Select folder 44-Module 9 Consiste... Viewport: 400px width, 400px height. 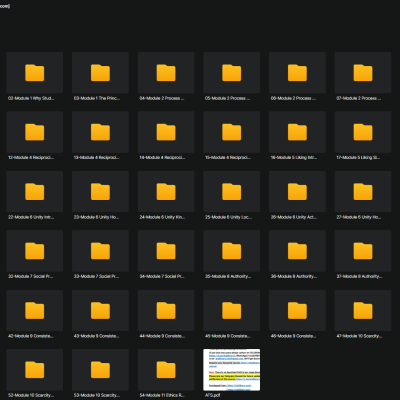pyautogui.click(x=166, y=311)
